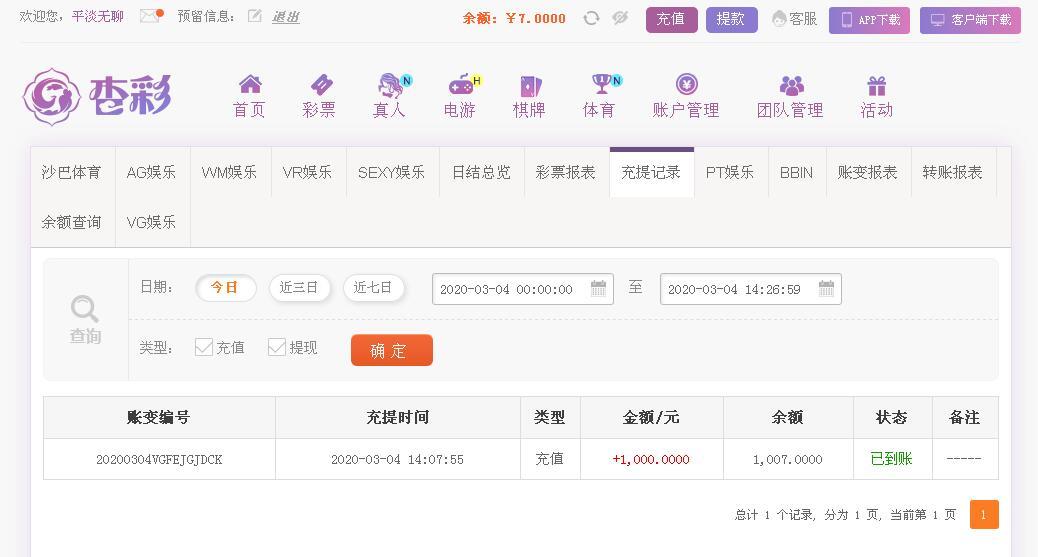Switch to 账变报表 tab

click(868, 172)
